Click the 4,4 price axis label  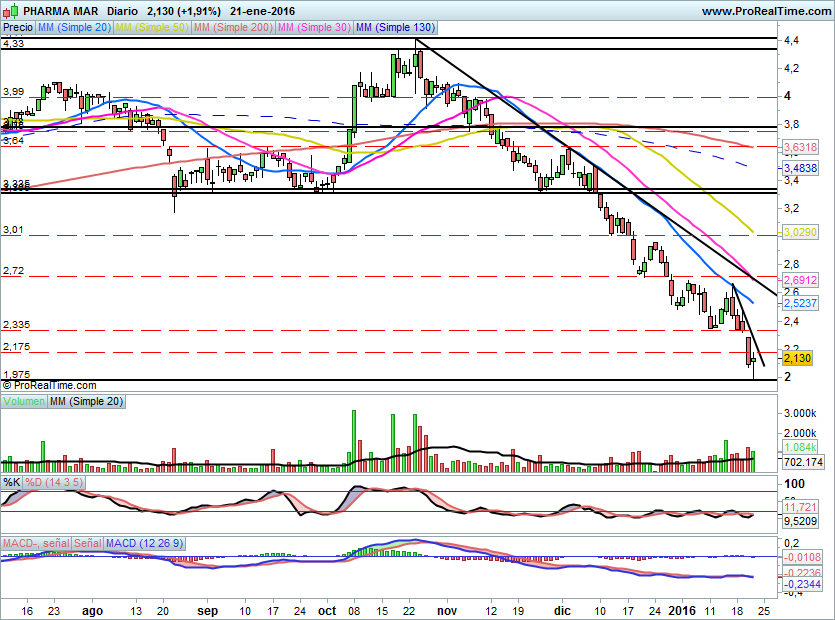(791, 40)
